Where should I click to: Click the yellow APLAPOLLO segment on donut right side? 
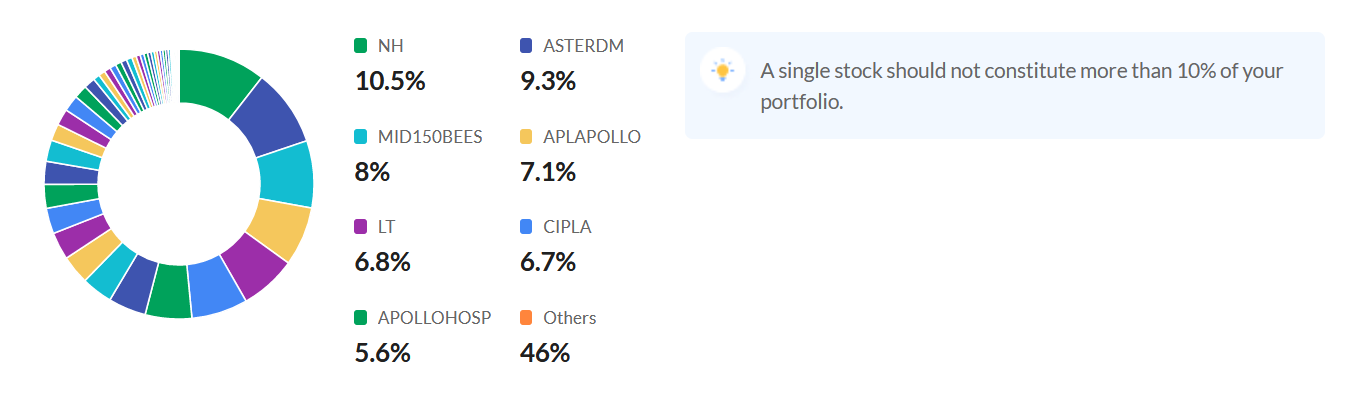(x=278, y=228)
